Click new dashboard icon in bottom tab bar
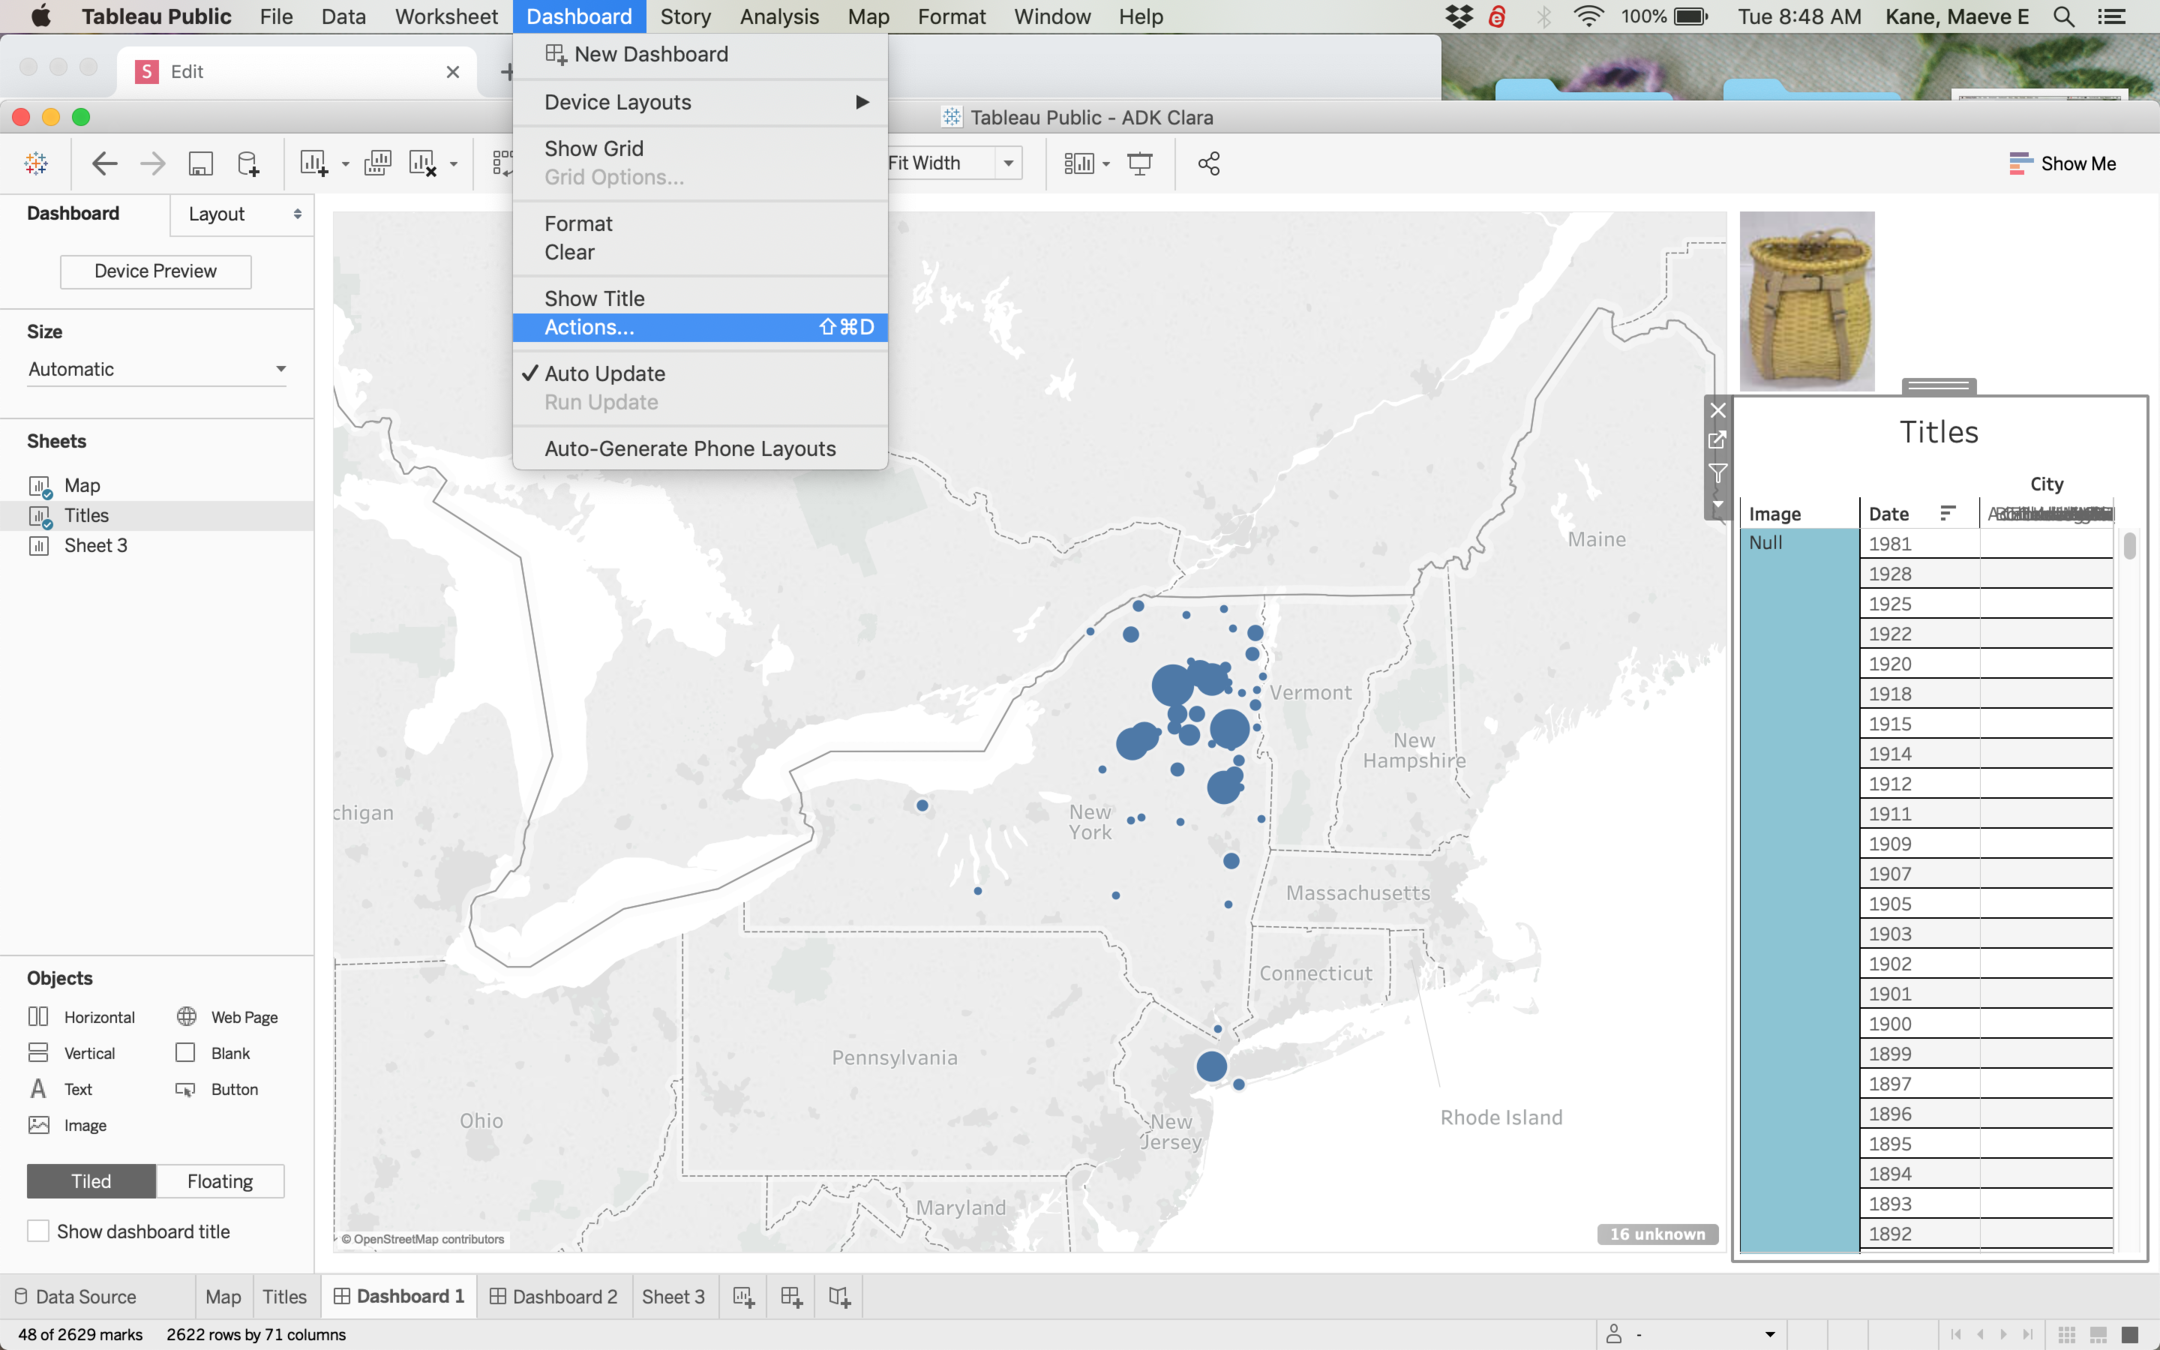2160x1350 pixels. 791,1297
